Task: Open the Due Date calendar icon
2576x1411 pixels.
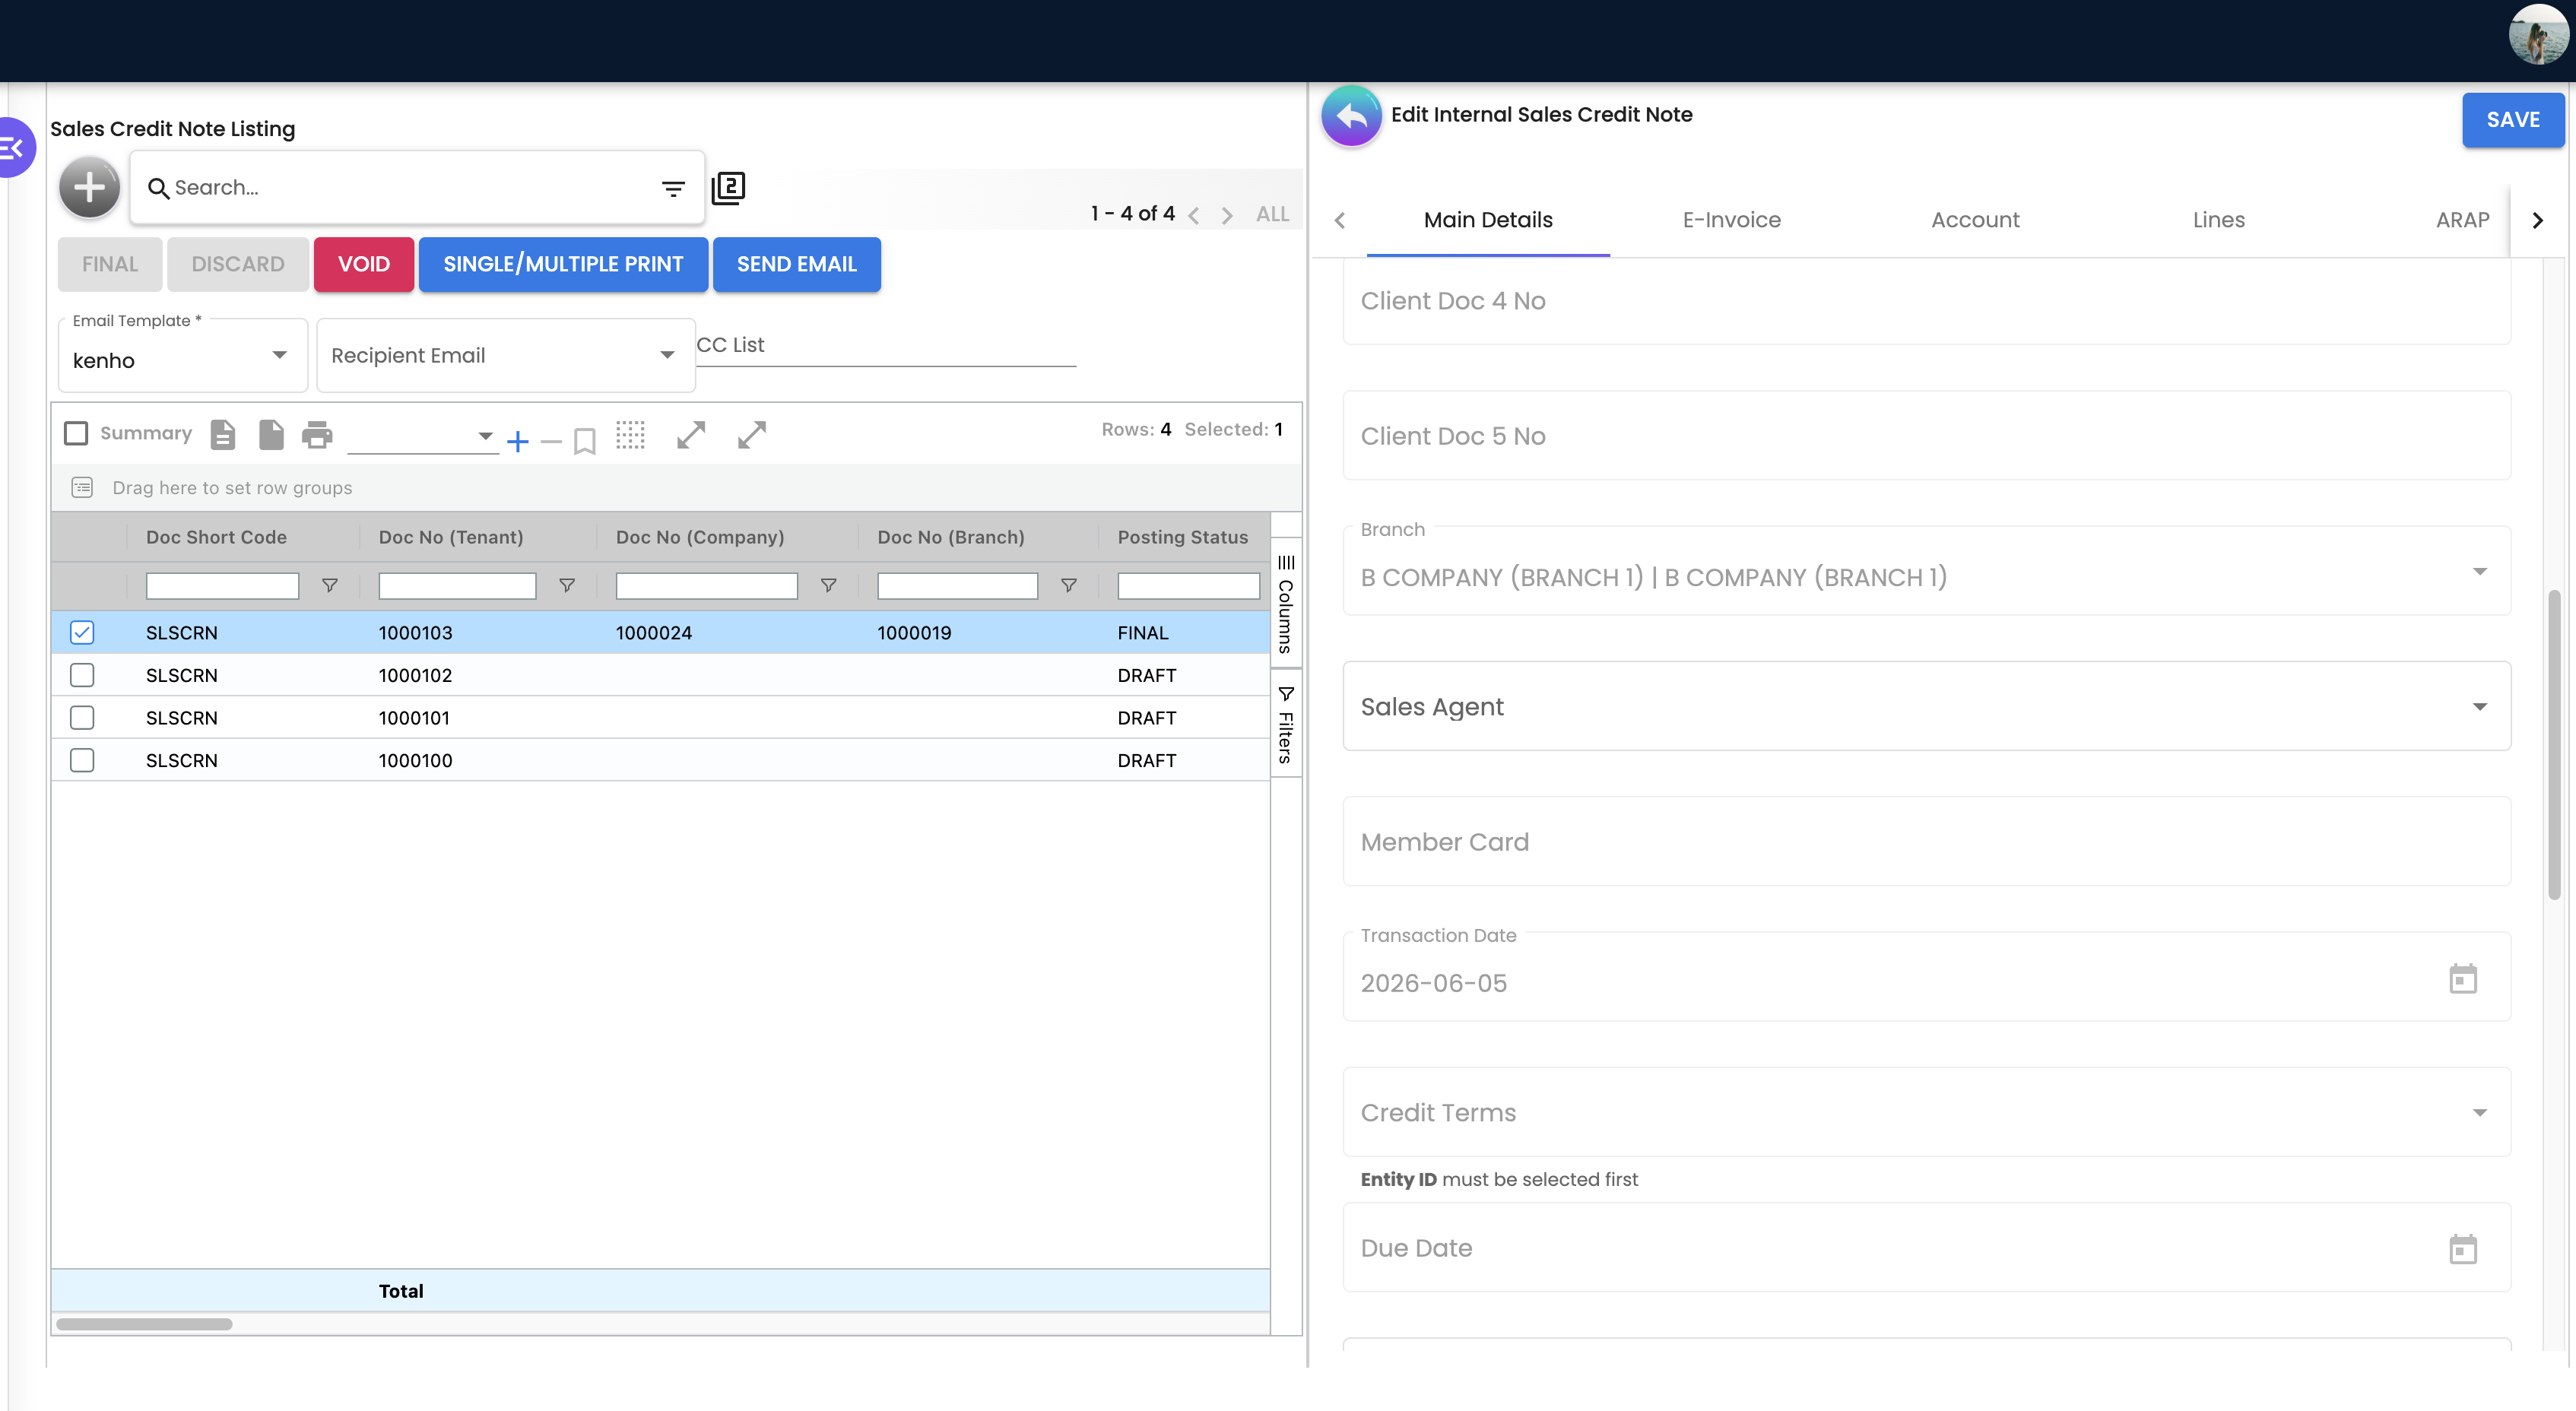Action: tap(2462, 1248)
